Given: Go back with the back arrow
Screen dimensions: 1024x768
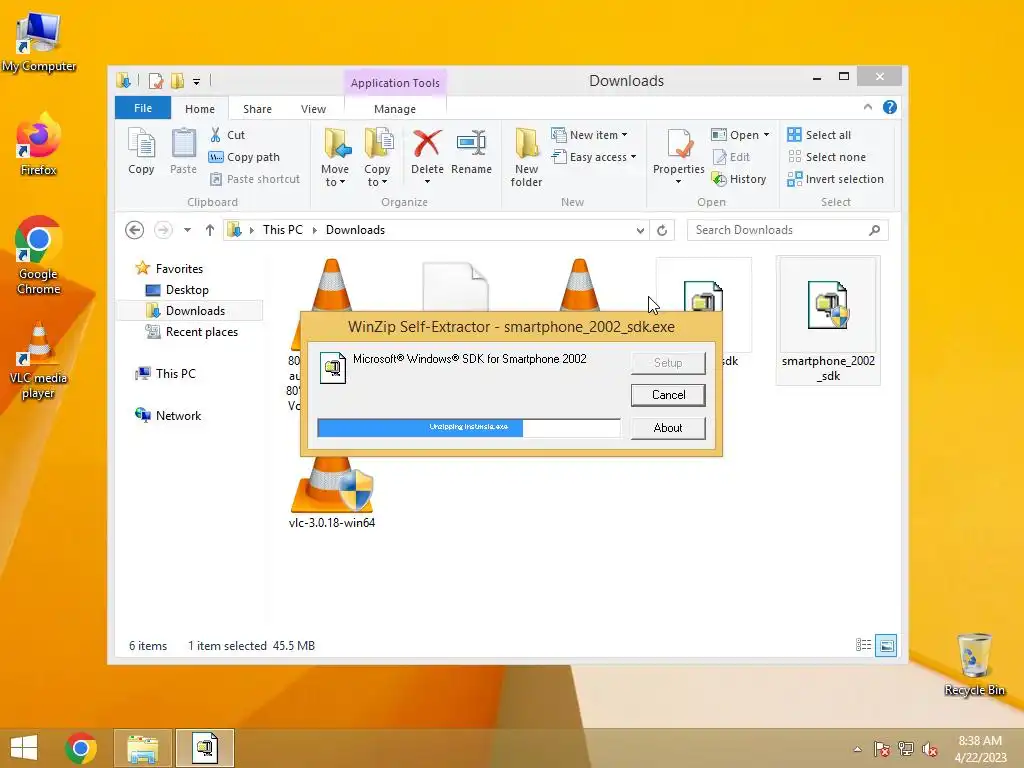Looking at the screenshot, I should tap(135, 230).
